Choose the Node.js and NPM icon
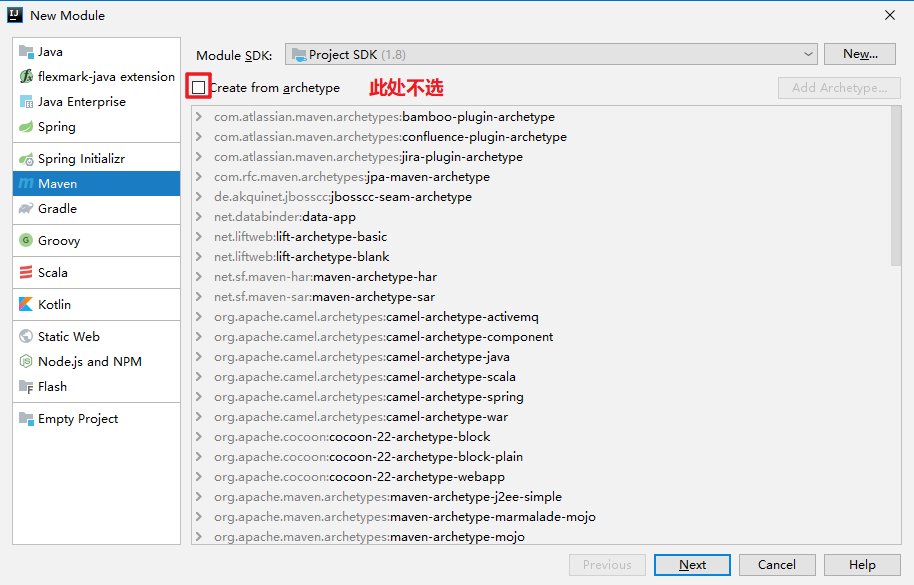914x585 pixels. (26, 361)
